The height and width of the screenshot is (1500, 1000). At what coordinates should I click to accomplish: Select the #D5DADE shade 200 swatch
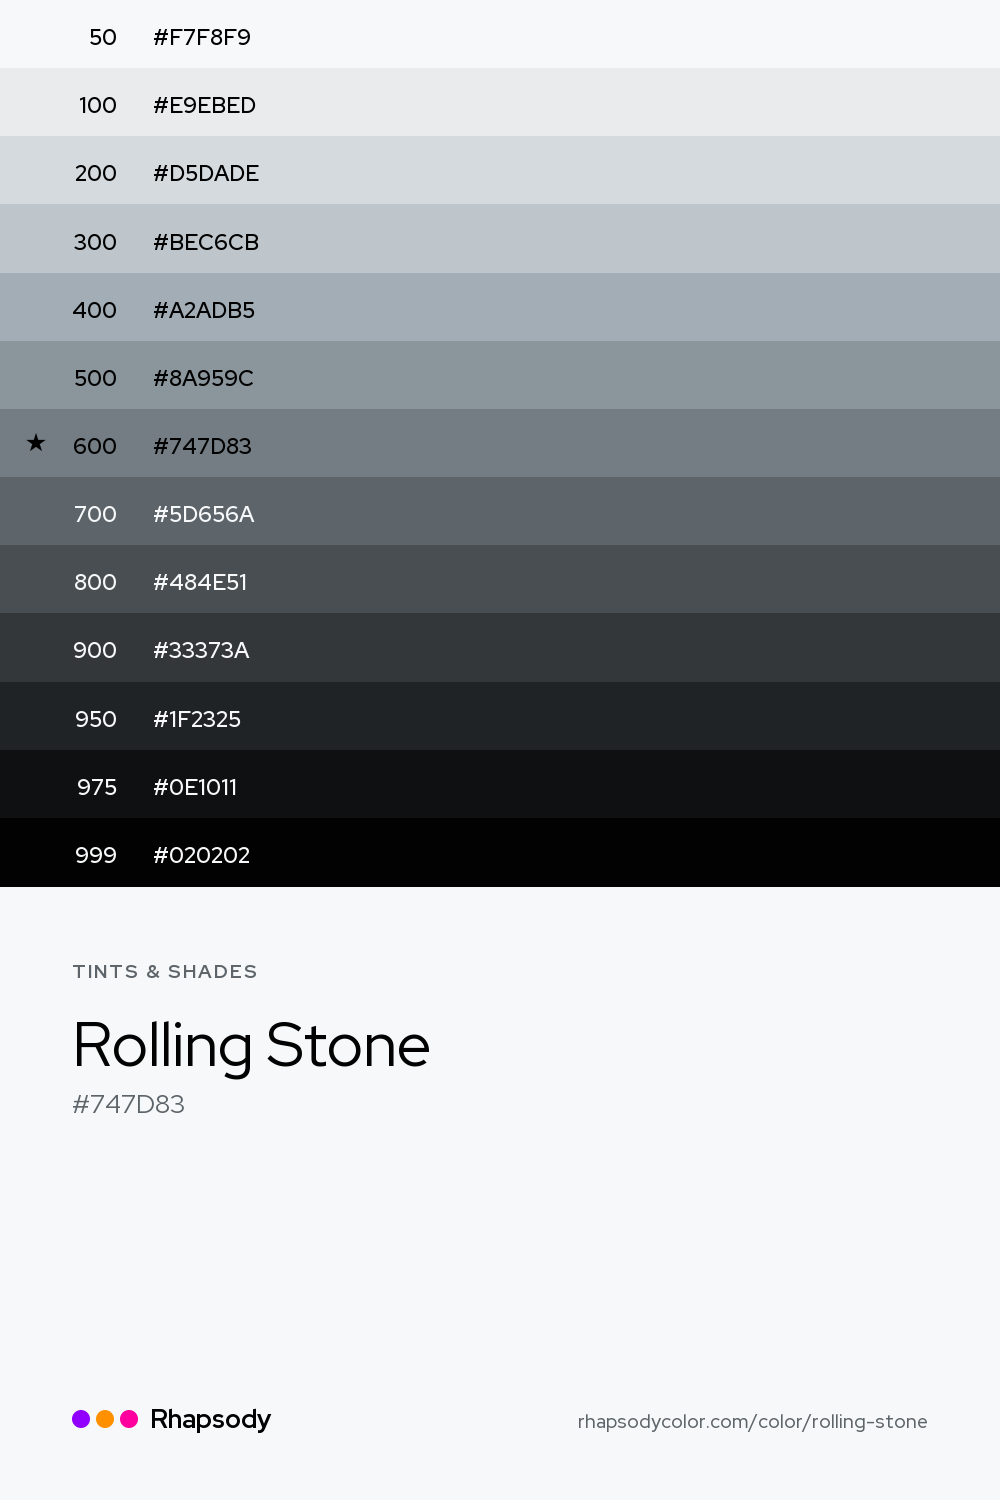[500, 170]
